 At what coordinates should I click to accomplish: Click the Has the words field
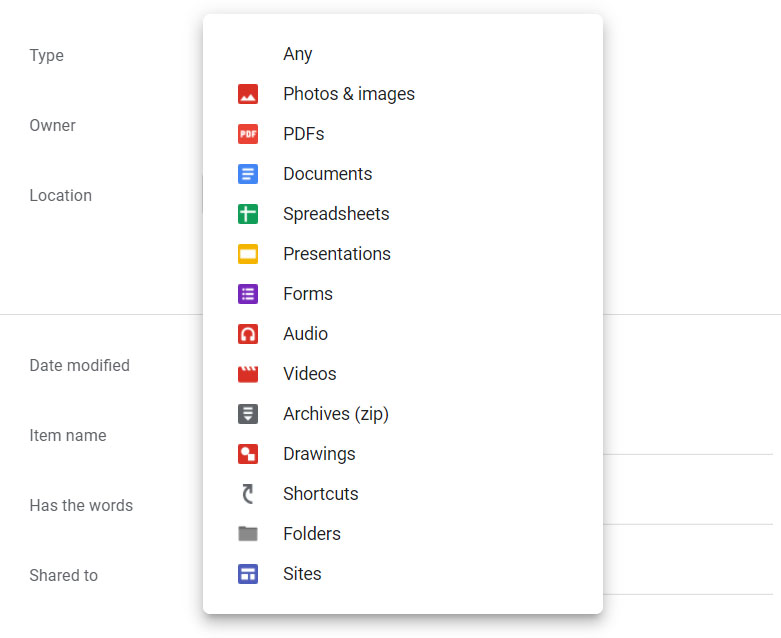pyautogui.click(x=688, y=506)
